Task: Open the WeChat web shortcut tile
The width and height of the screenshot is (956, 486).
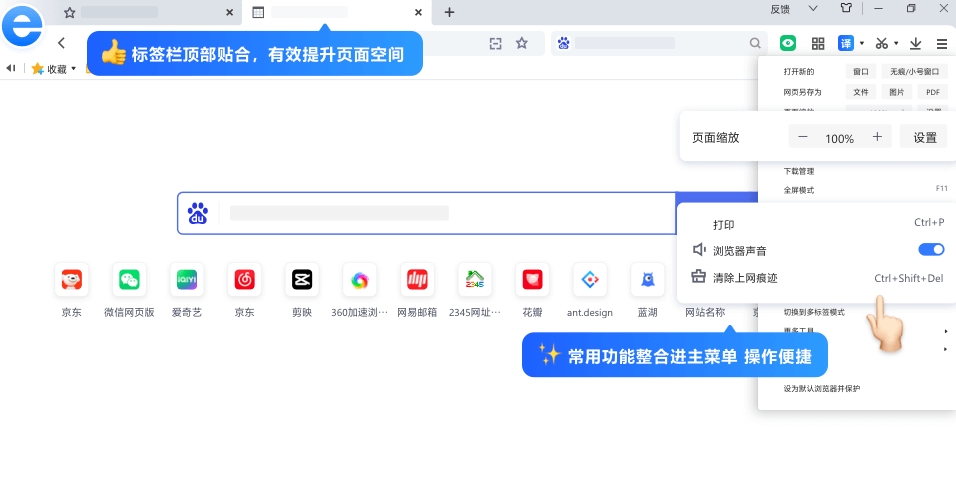Action: (129, 280)
